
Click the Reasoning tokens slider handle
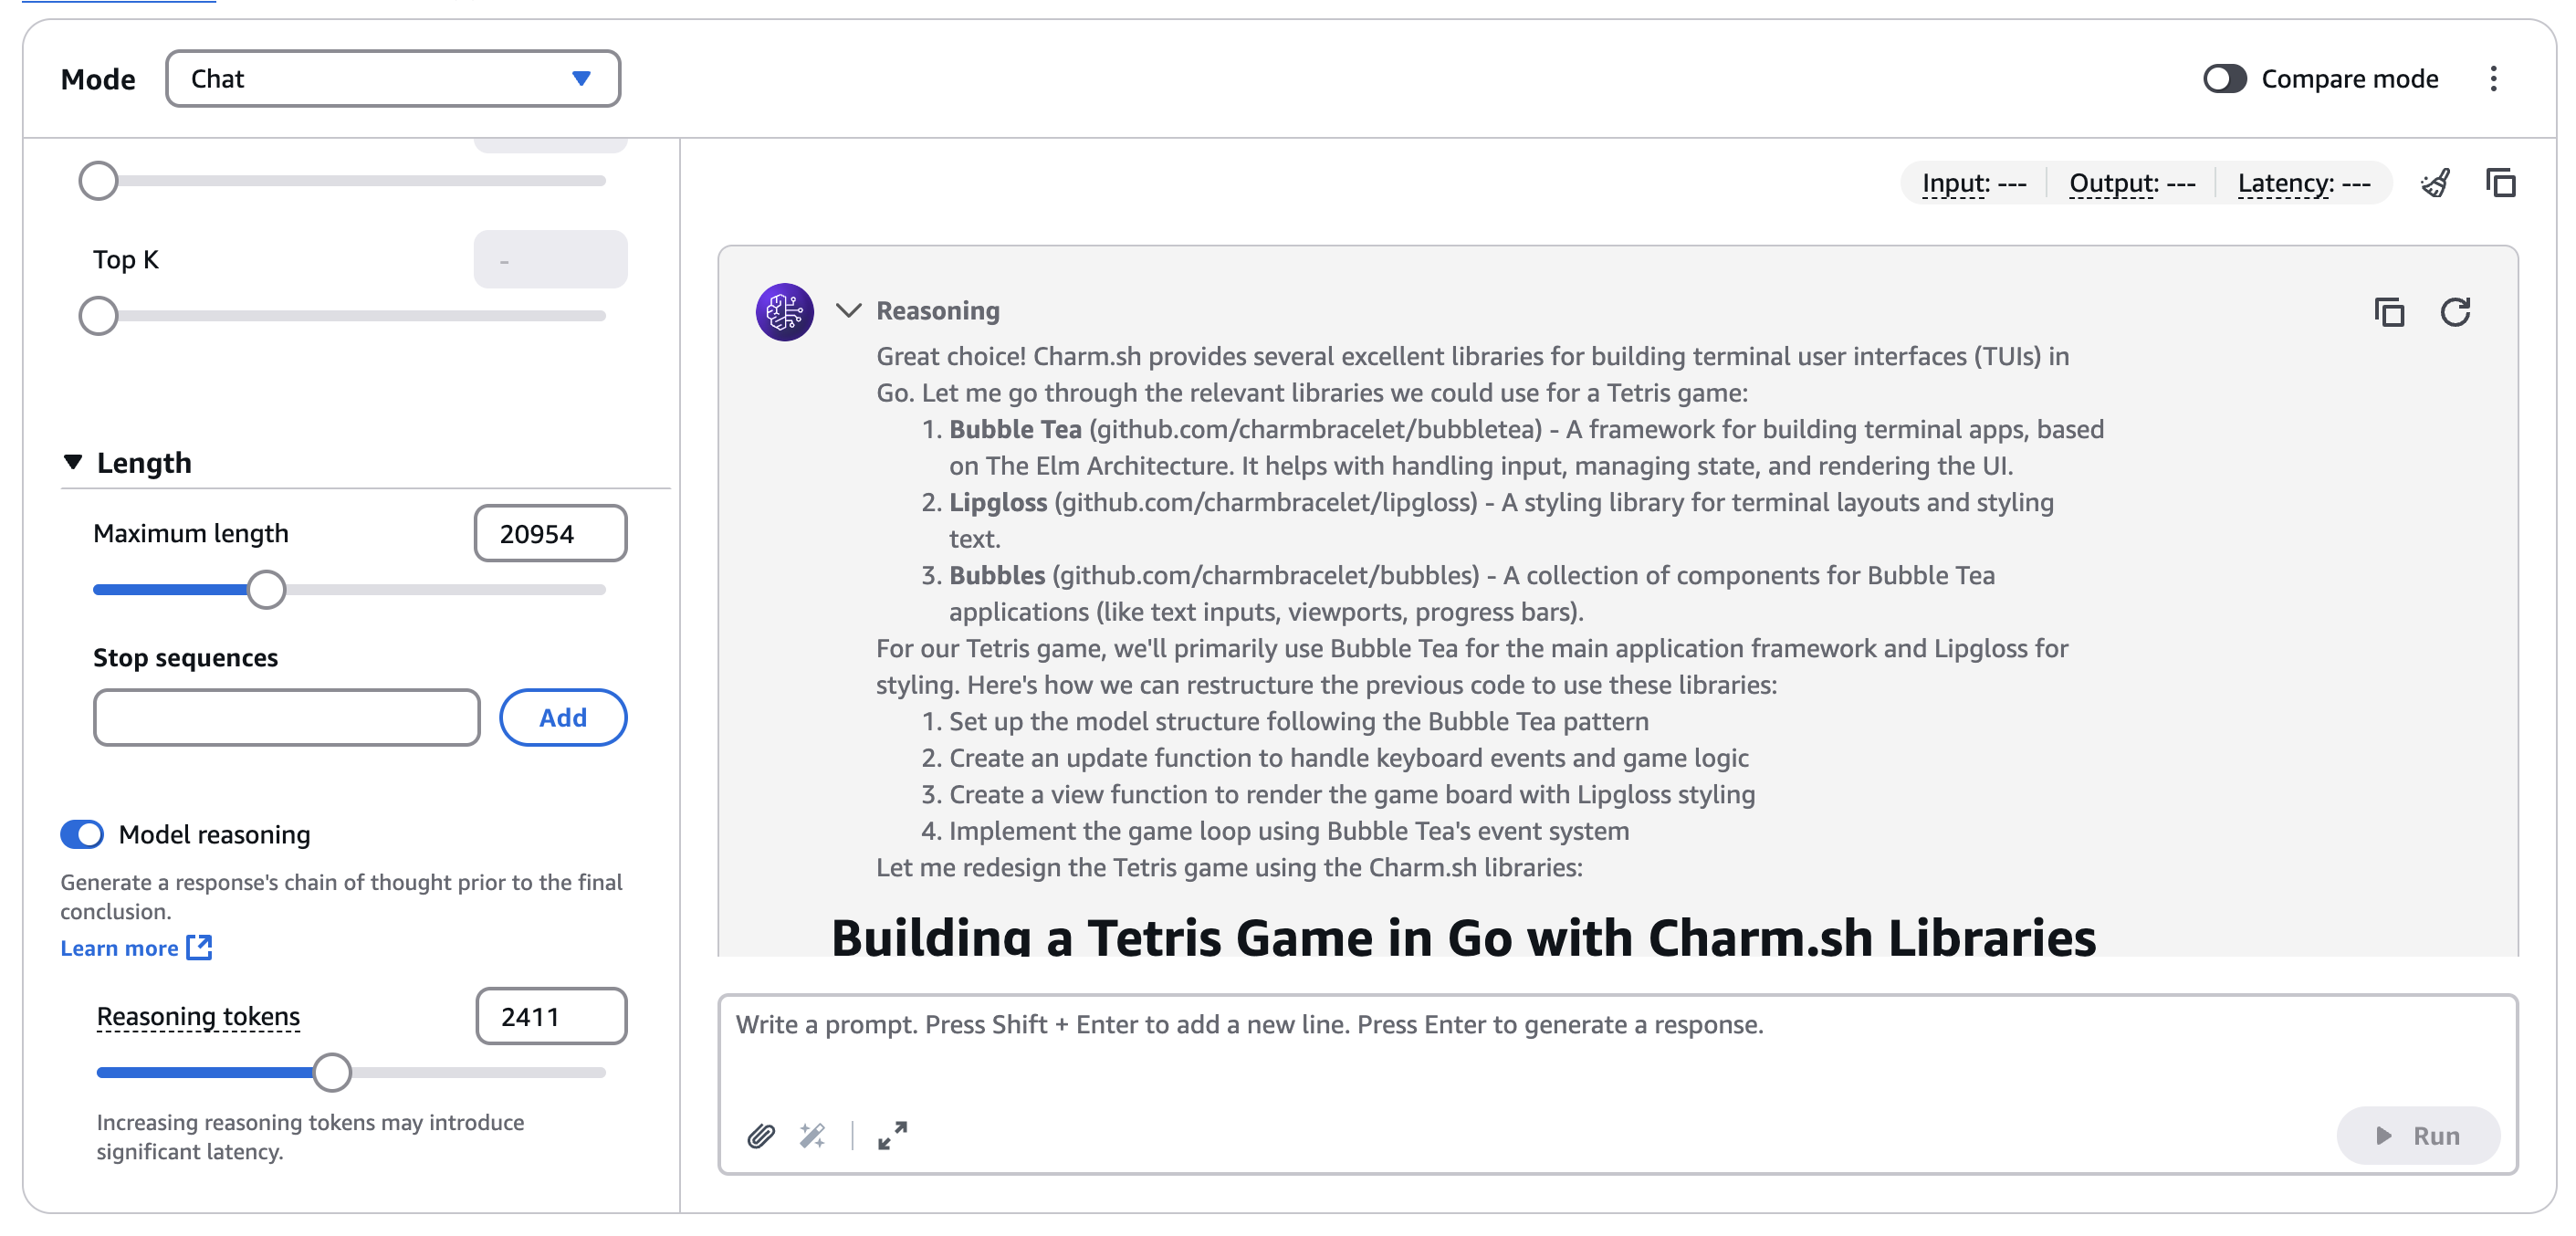pos(332,1072)
